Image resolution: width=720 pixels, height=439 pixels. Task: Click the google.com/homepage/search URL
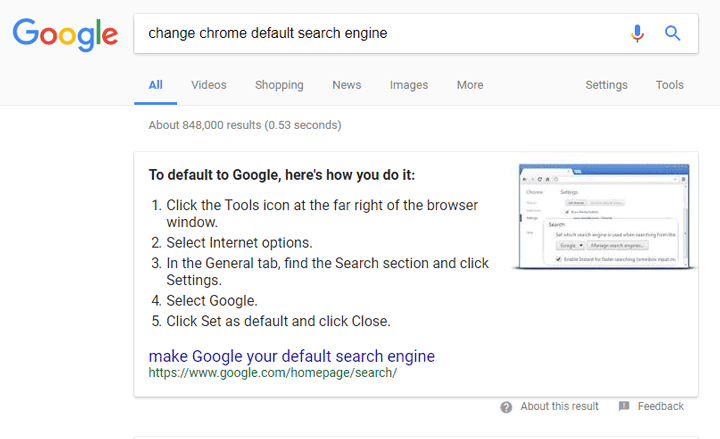[x=273, y=372]
